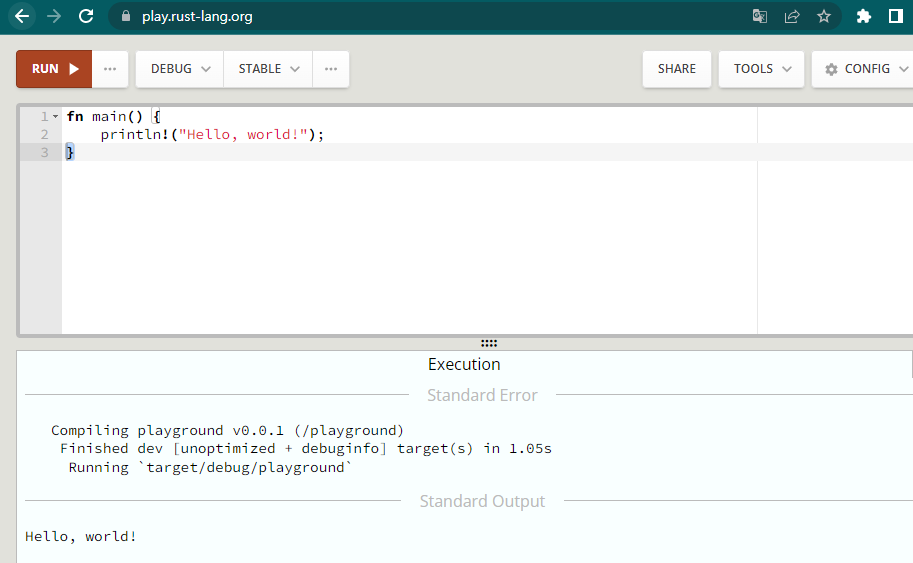This screenshot has height=563, width=913.
Task: Open the CONFIG dropdown menu
Action: point(863,69)
